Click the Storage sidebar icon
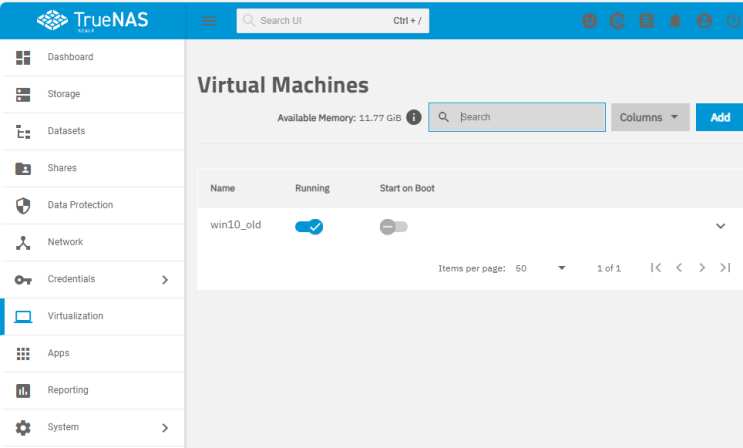Viewport: 743px width, 448px height. pyautogui.click(x=23, y=94)
